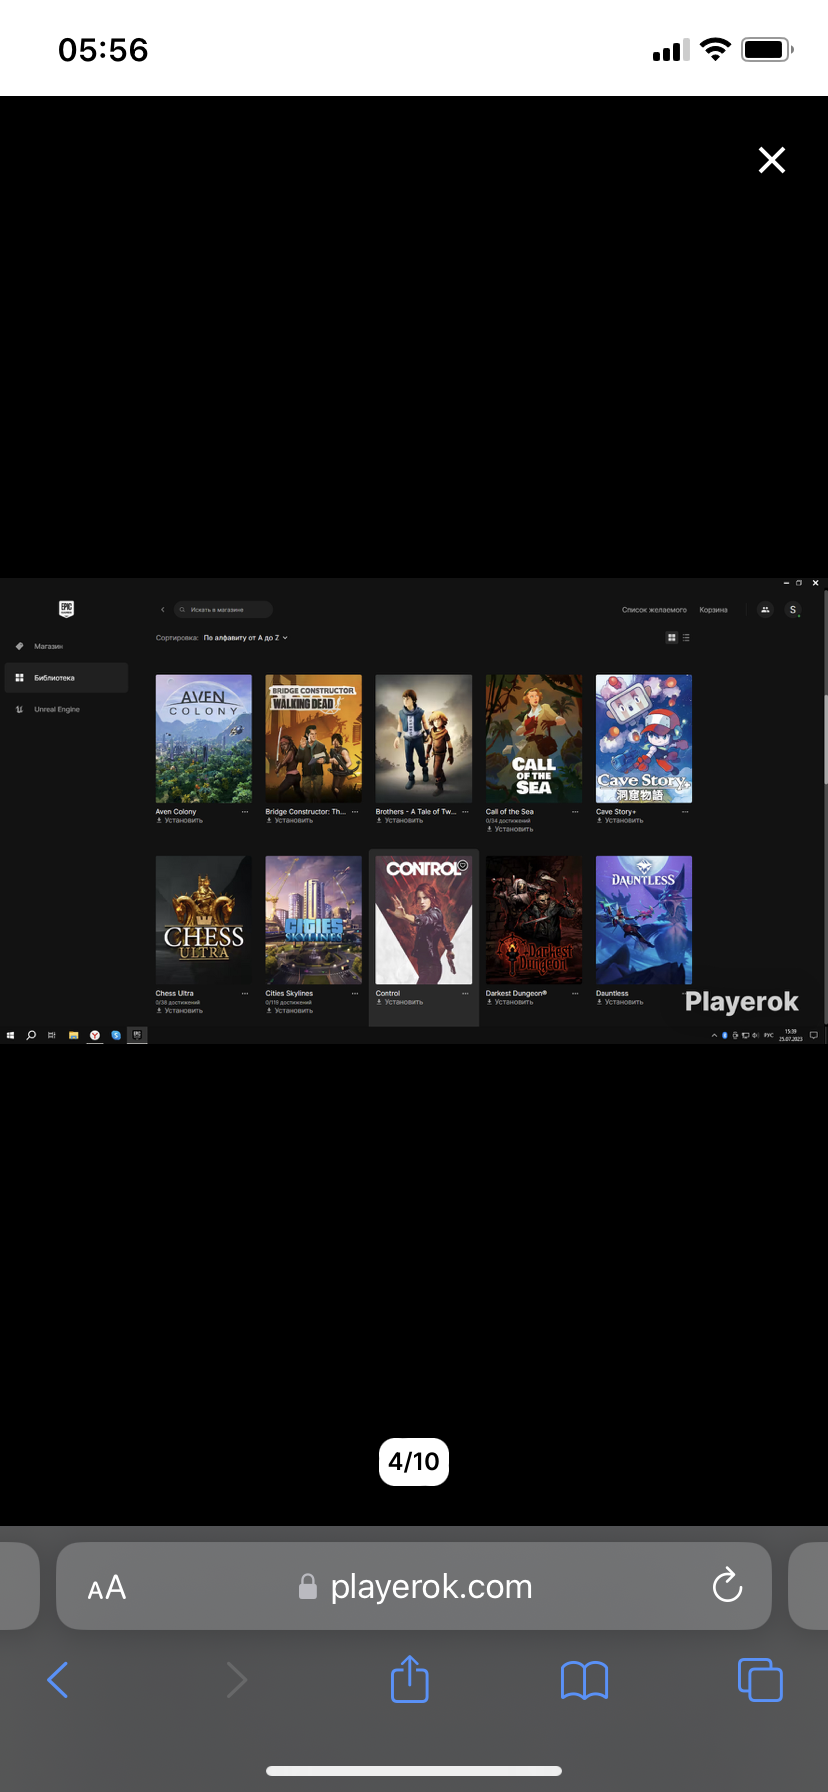This screenshot has width=828, height=1792.
Task: Open the three-dot menu for Aven Colony
Action: click(x=245, y=812)
